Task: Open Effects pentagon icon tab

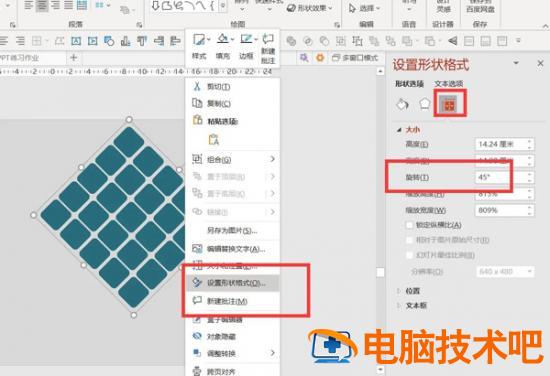Action: [x=424, y=104]
